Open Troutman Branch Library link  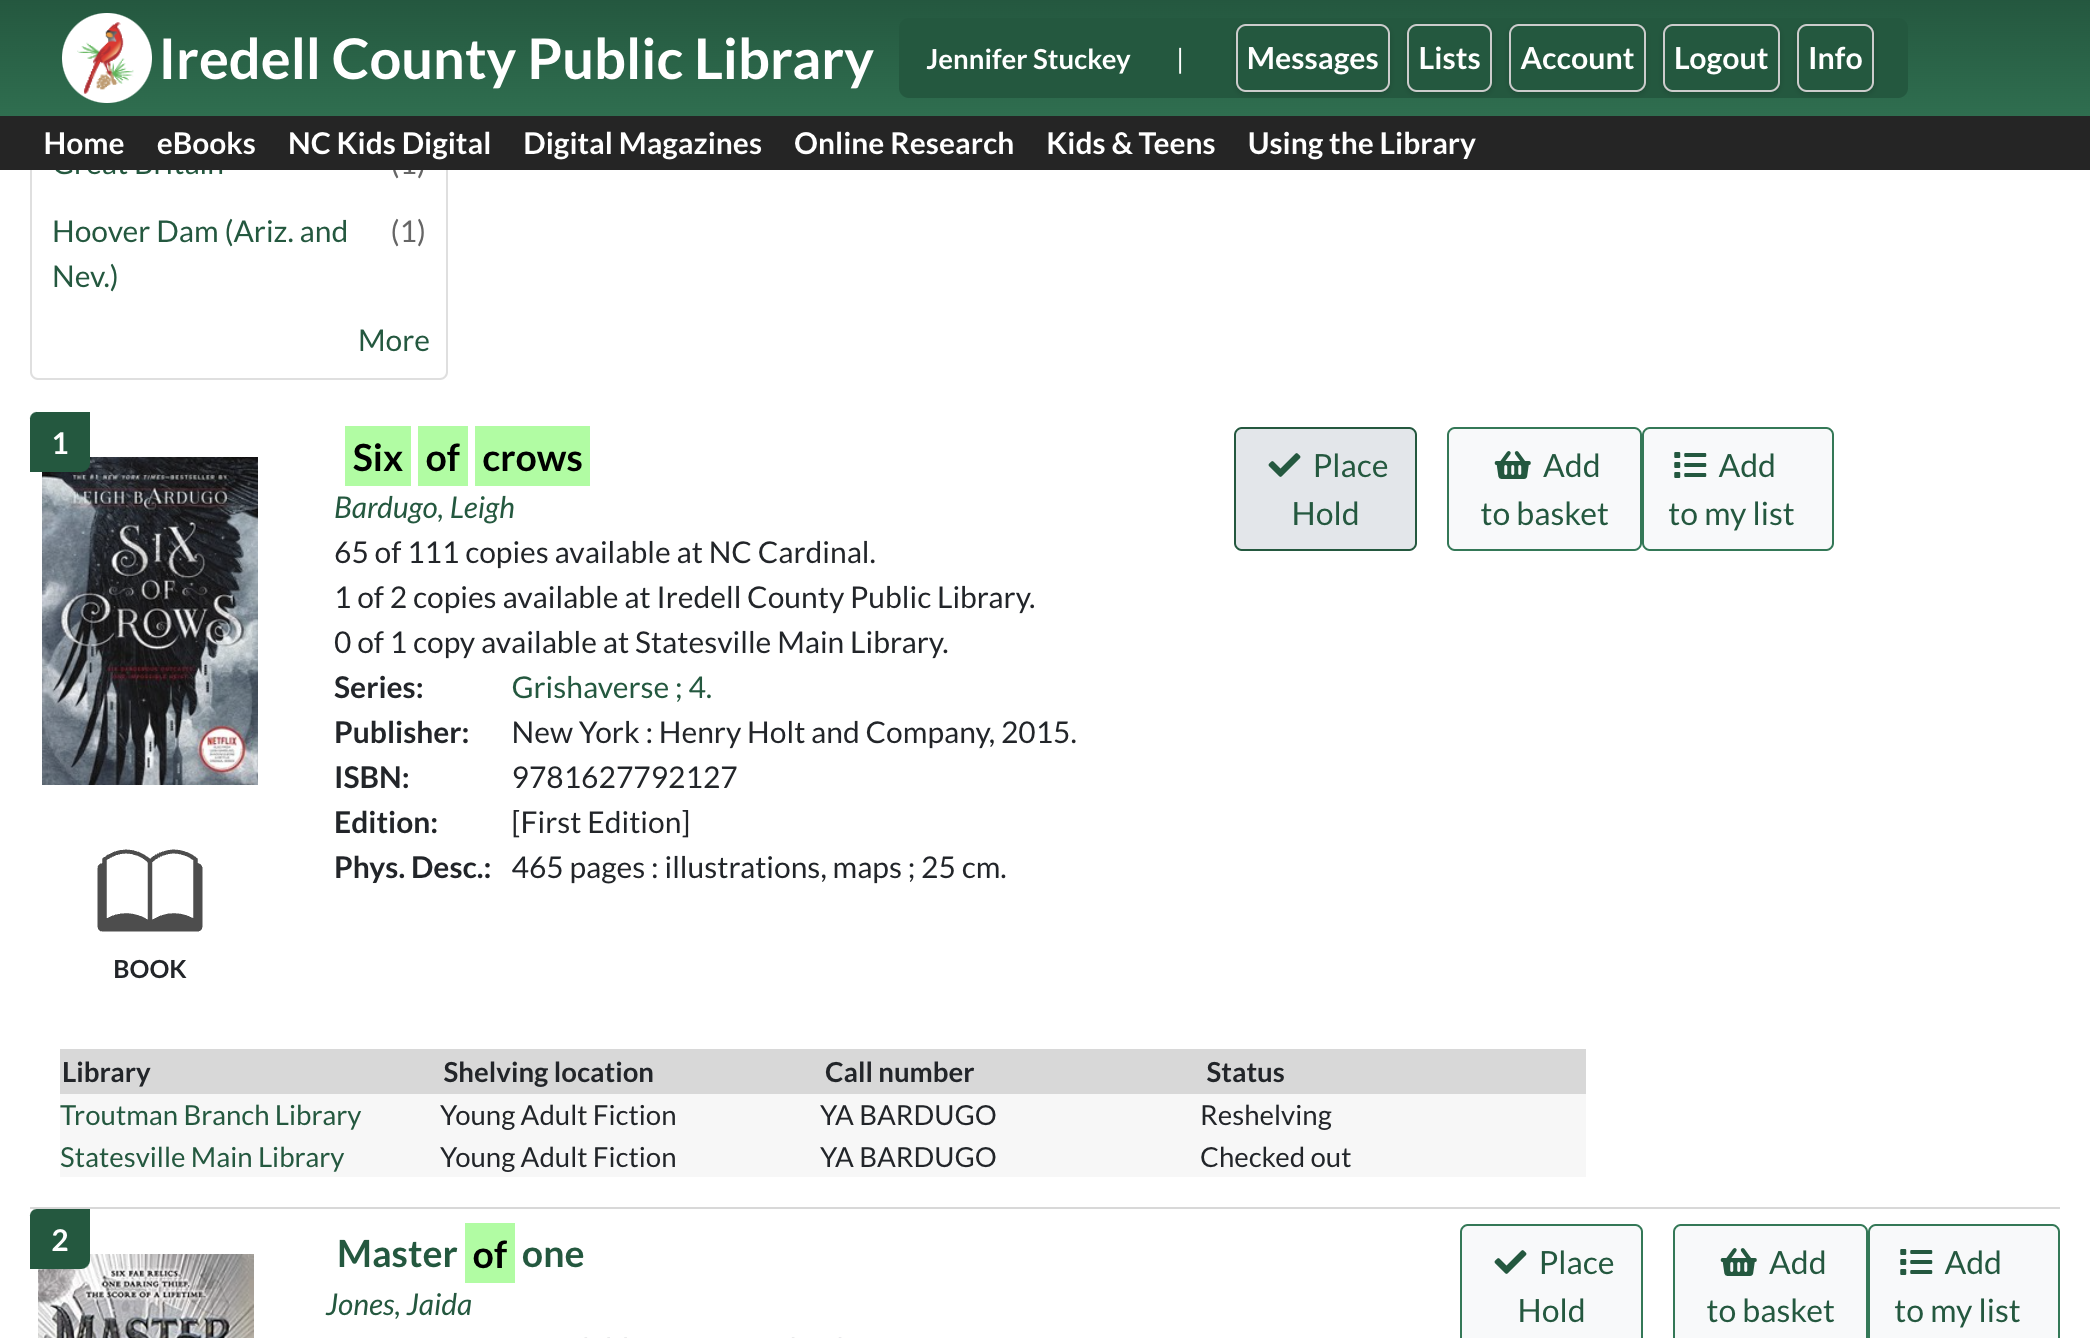coord(210,1115)
